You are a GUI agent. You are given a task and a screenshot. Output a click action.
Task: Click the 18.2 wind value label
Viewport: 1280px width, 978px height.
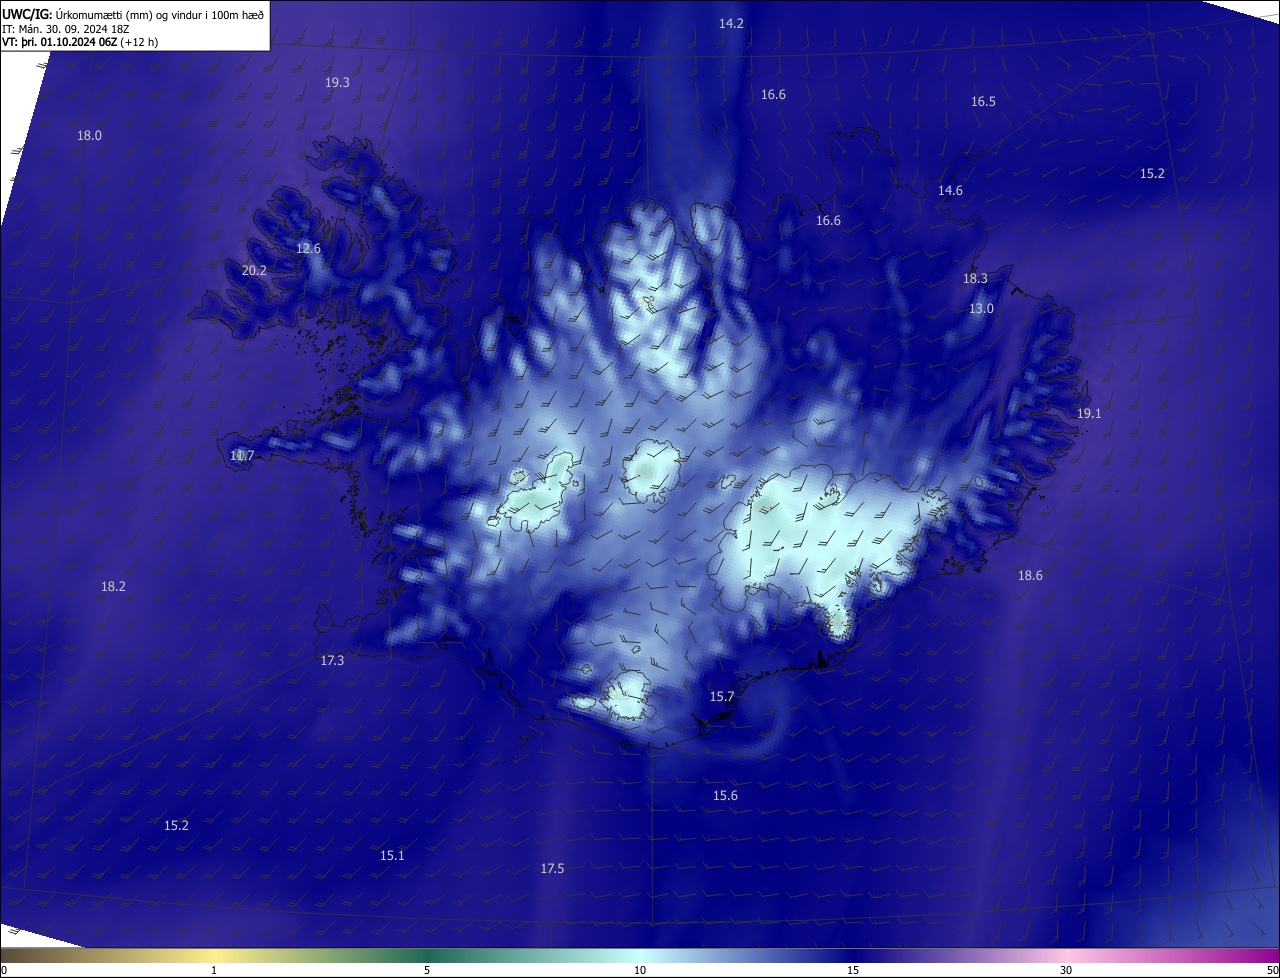click(x=113, y=587)
